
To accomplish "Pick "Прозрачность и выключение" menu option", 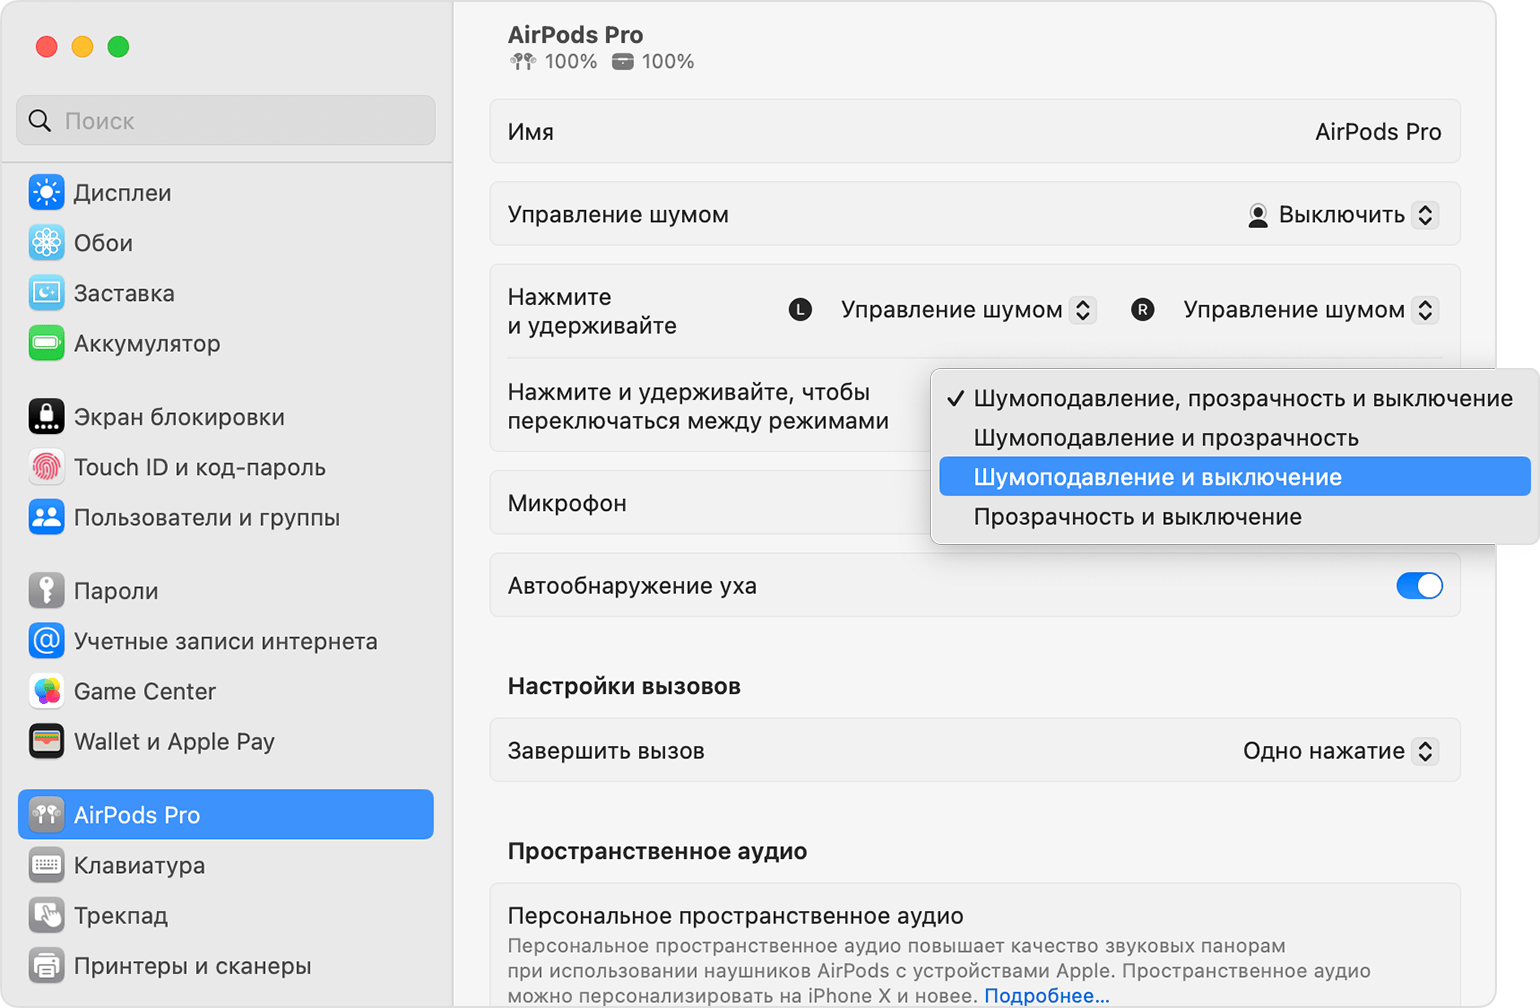I will pyautogui.click(x=1137, y=517).
